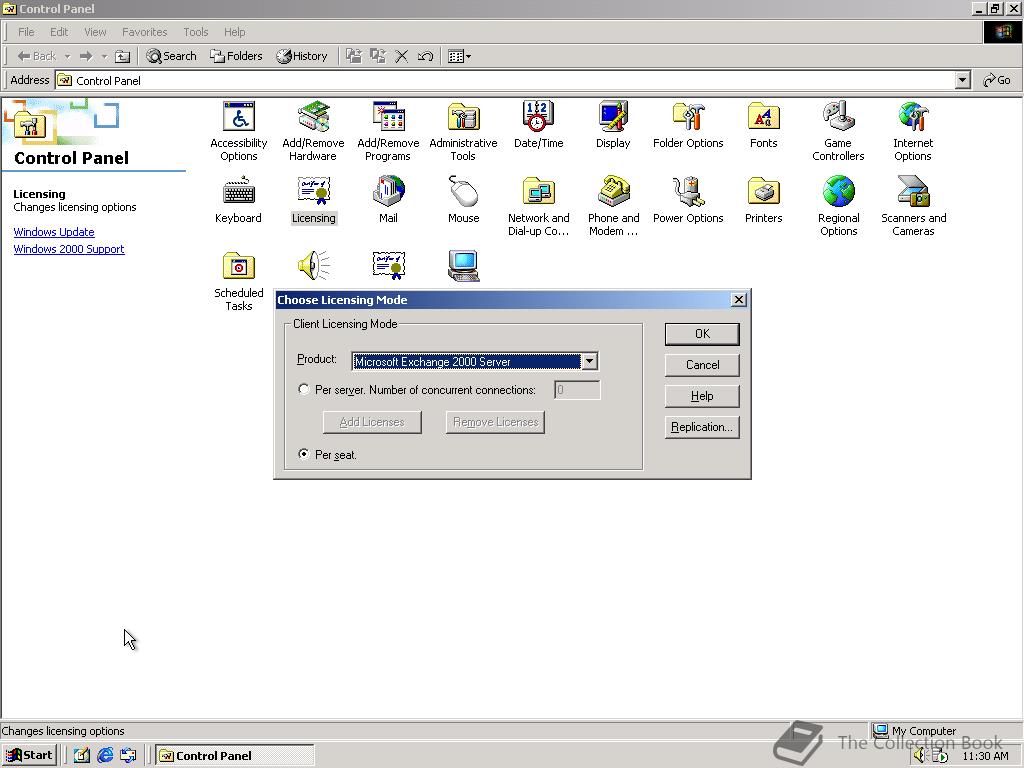Open the Back button history dropdown
Image resolution: width=1024 pixels, height=768 pixels.
(67, 56)
